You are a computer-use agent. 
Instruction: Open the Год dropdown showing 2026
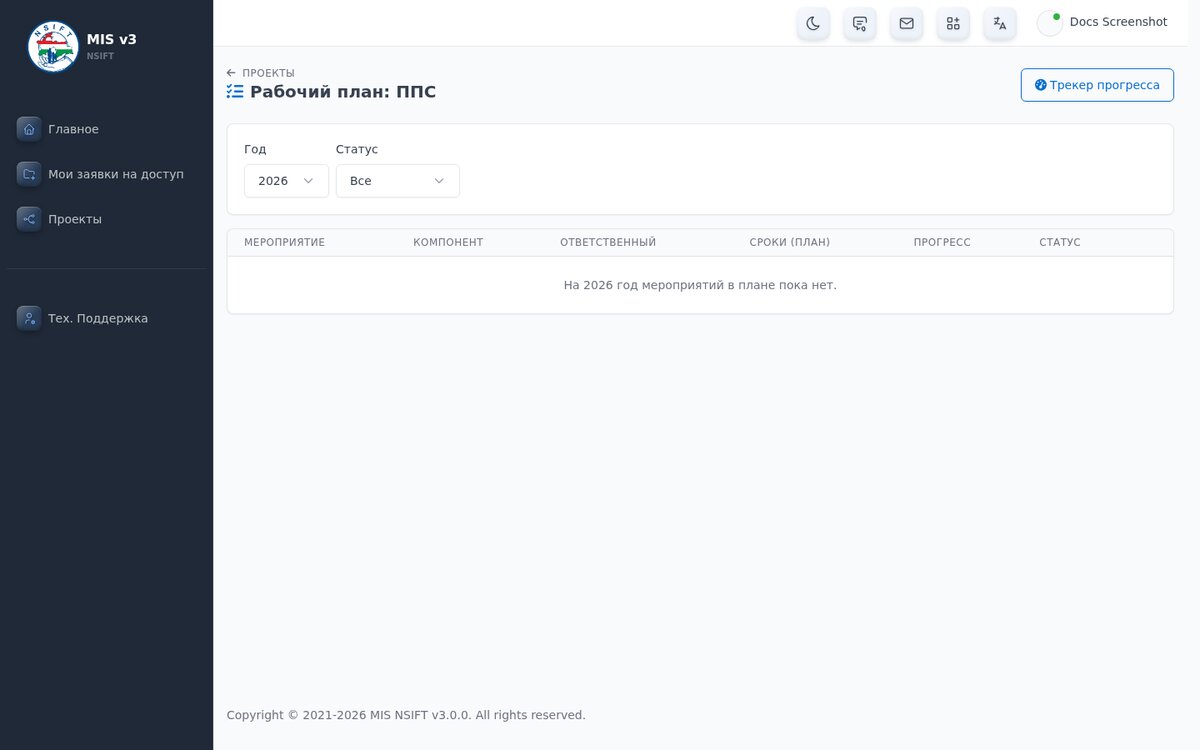tap(286, 181)
